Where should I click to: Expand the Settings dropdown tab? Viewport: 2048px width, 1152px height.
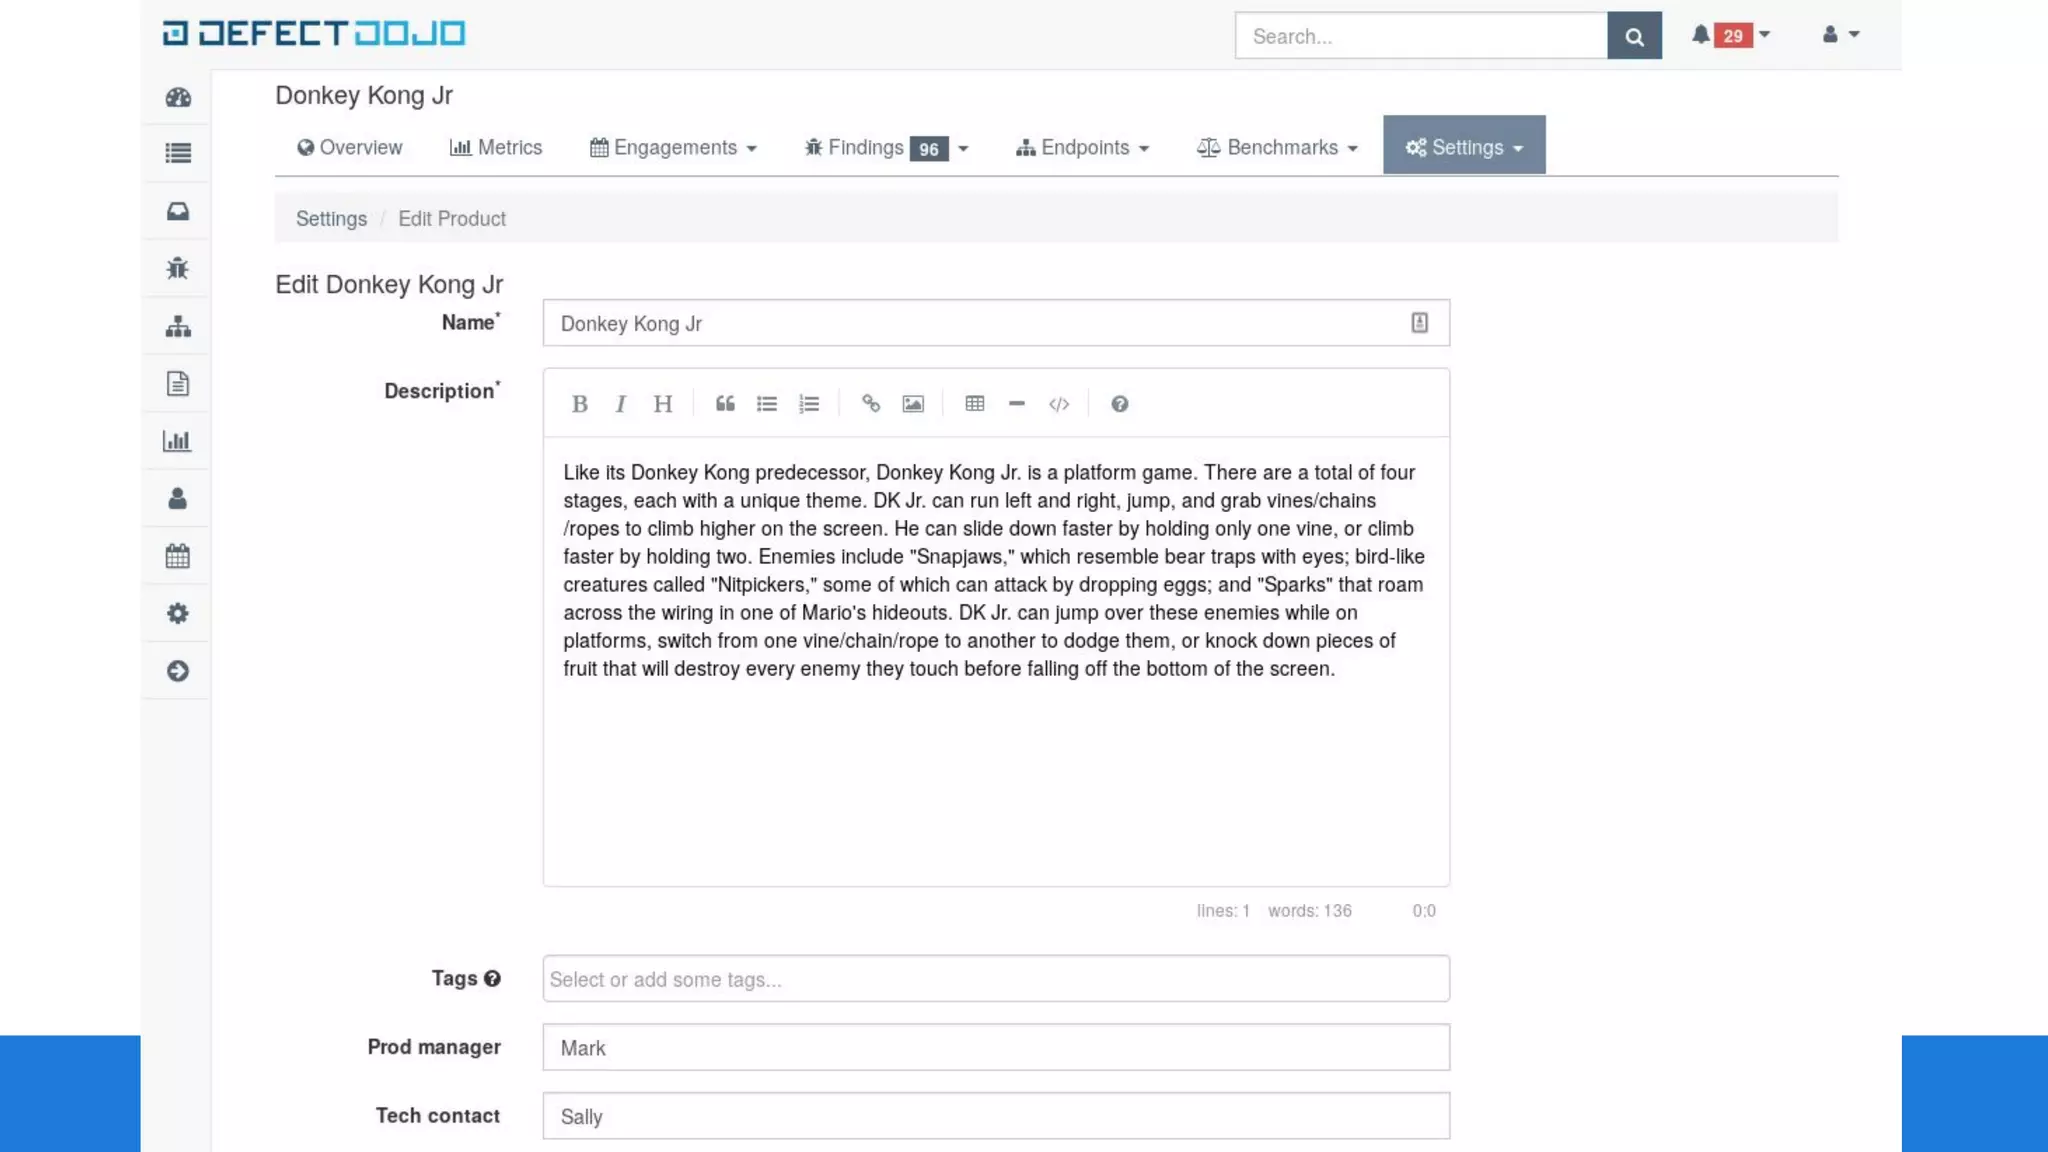click(1464, 146)
